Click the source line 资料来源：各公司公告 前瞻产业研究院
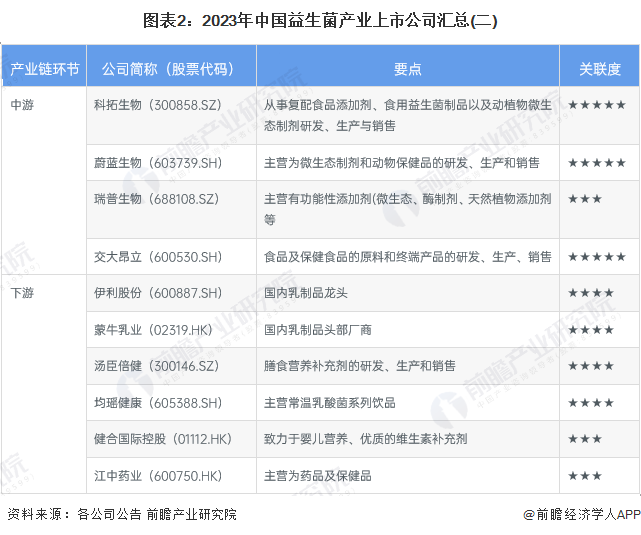Screen dimensions: 641x535 coord(122,514)
